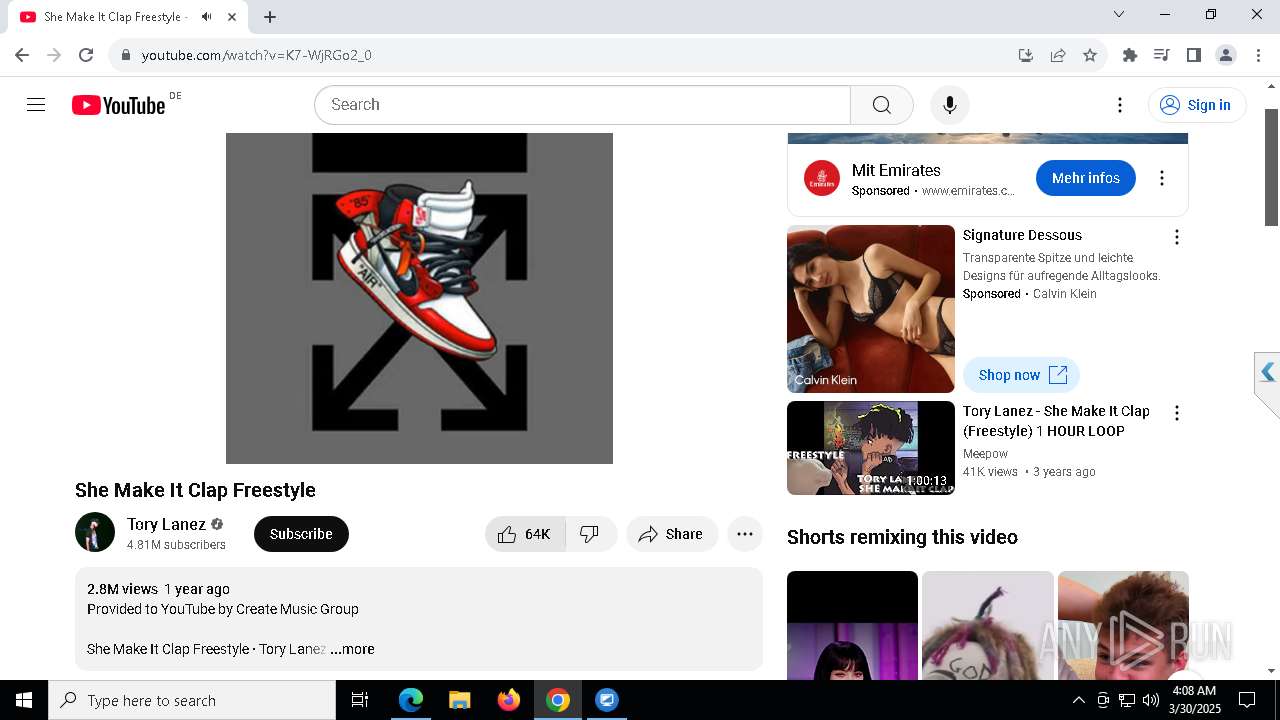
Task: Like the video with thumbs up
Action: pyautogui.click(x=525, y=534)
